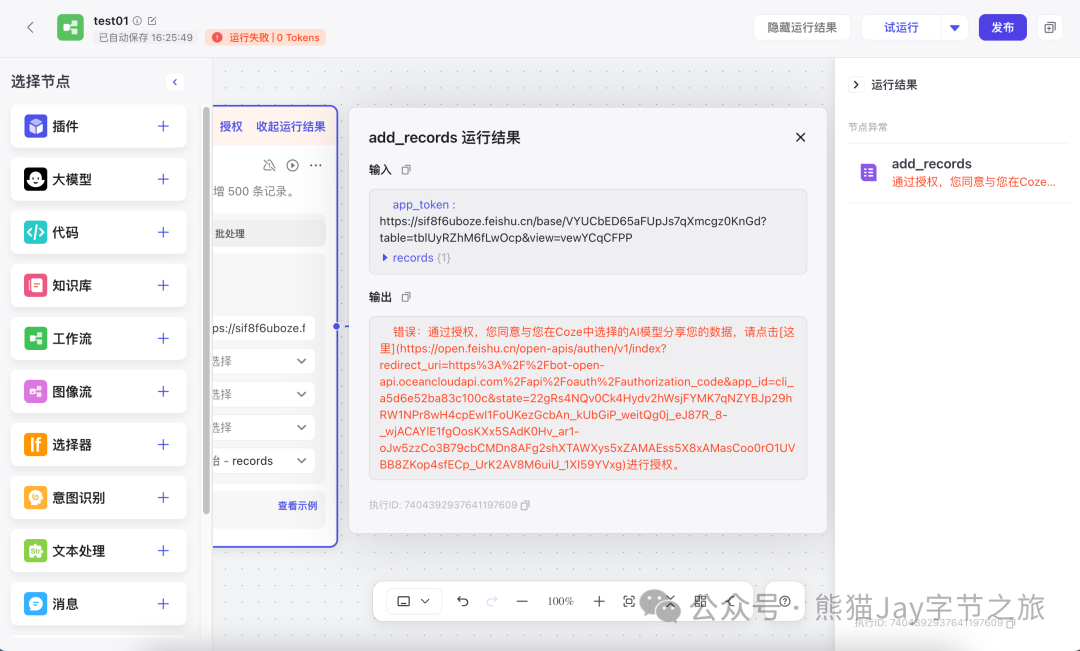Click 收起运行结果 on the node

291,126
